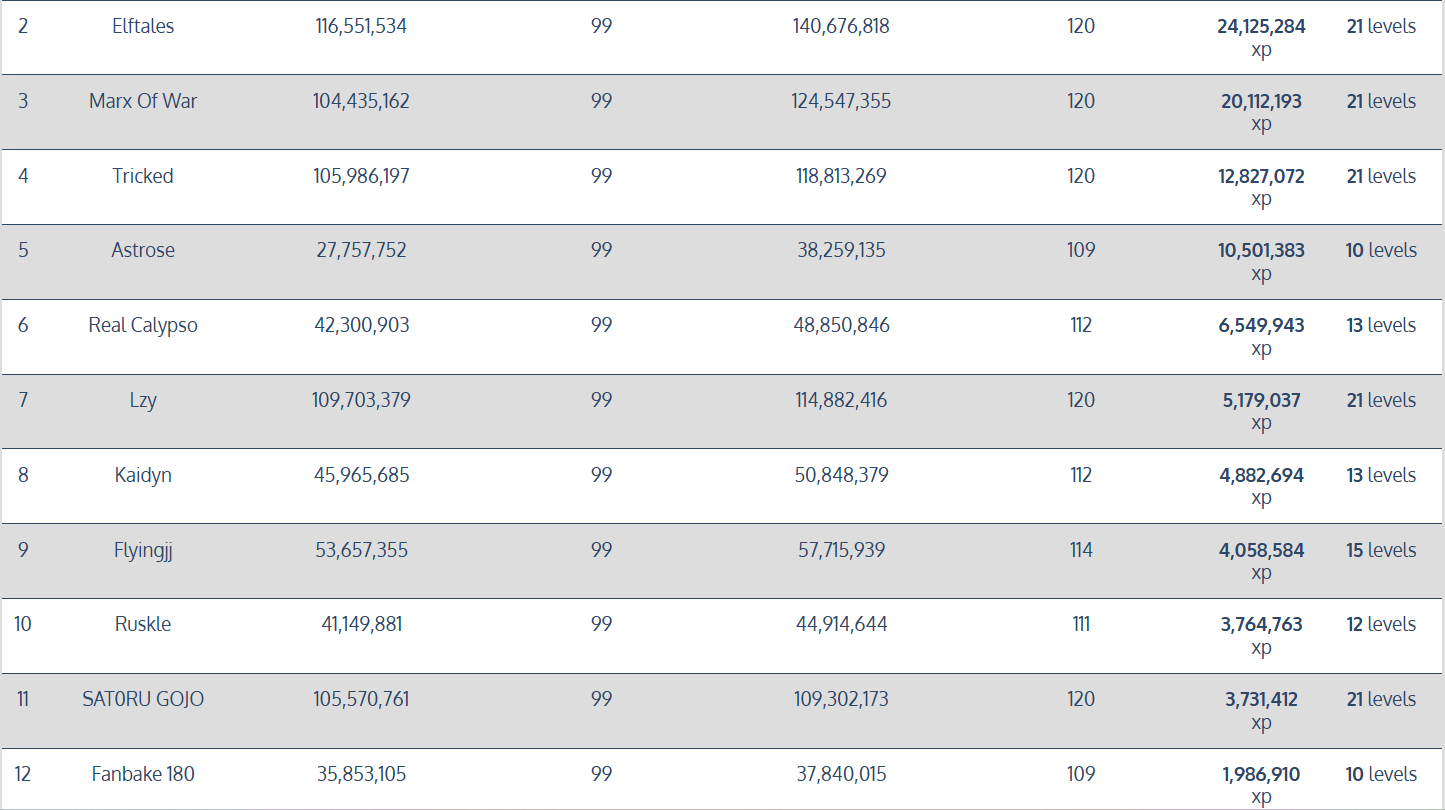Click the 1,986,910 xp gain value
Viewport: 1445px width, 810px height.
(x=1261, y=774)
